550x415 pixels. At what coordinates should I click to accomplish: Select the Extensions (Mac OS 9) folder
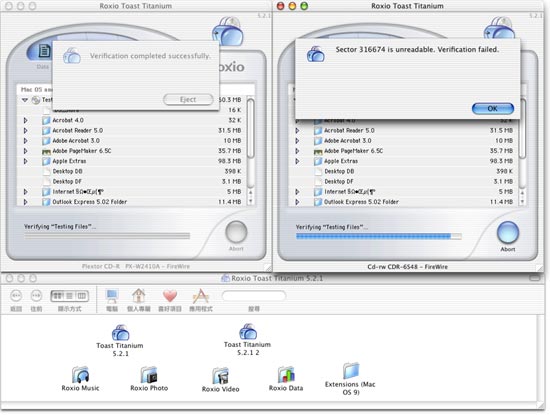(x=351, y=371)
